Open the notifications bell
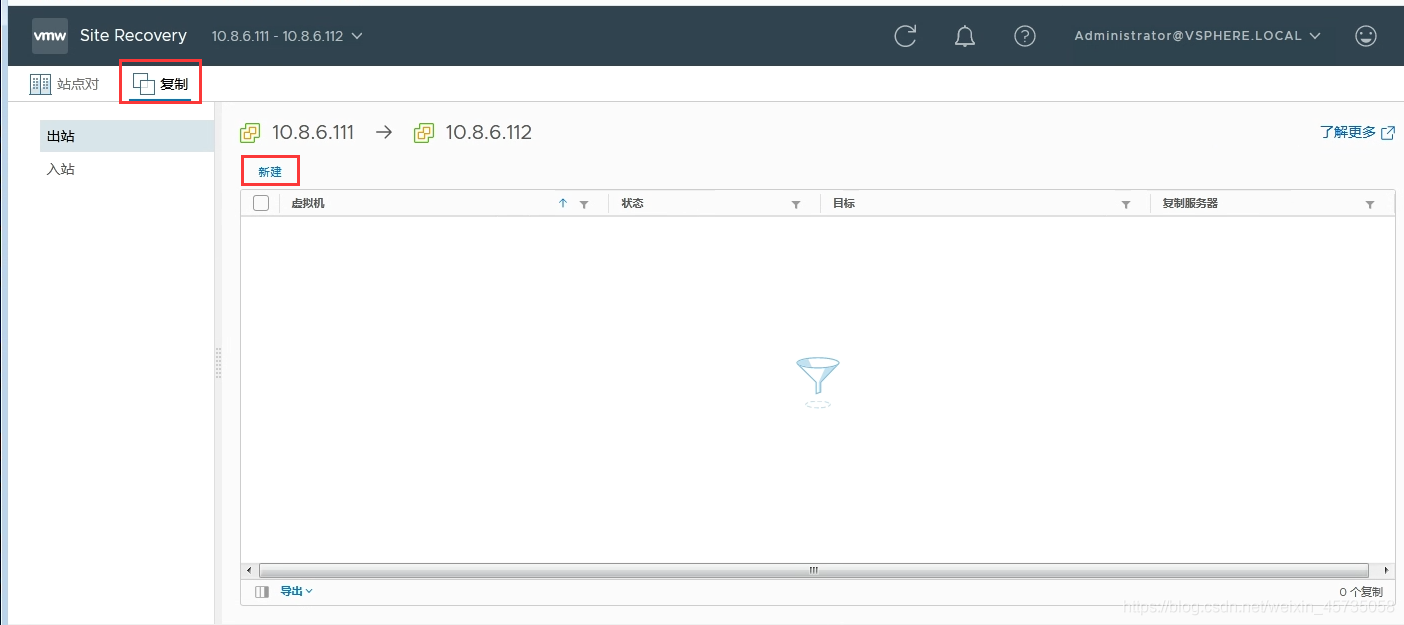The height and width of the screenshot is (625, 1404). tap(965, 36)
